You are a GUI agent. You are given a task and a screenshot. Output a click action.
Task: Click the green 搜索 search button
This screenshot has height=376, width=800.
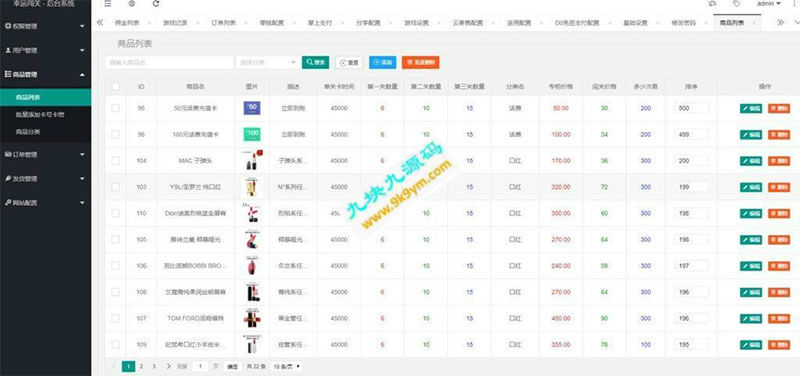pos(315,62)
